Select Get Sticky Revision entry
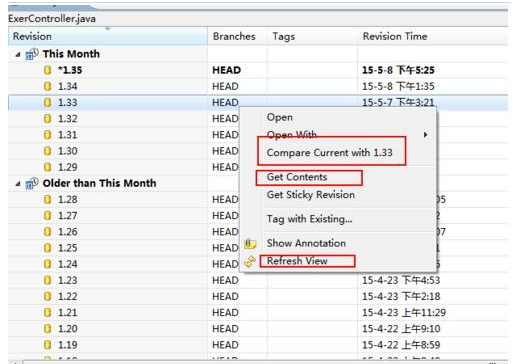 point(311,195)
